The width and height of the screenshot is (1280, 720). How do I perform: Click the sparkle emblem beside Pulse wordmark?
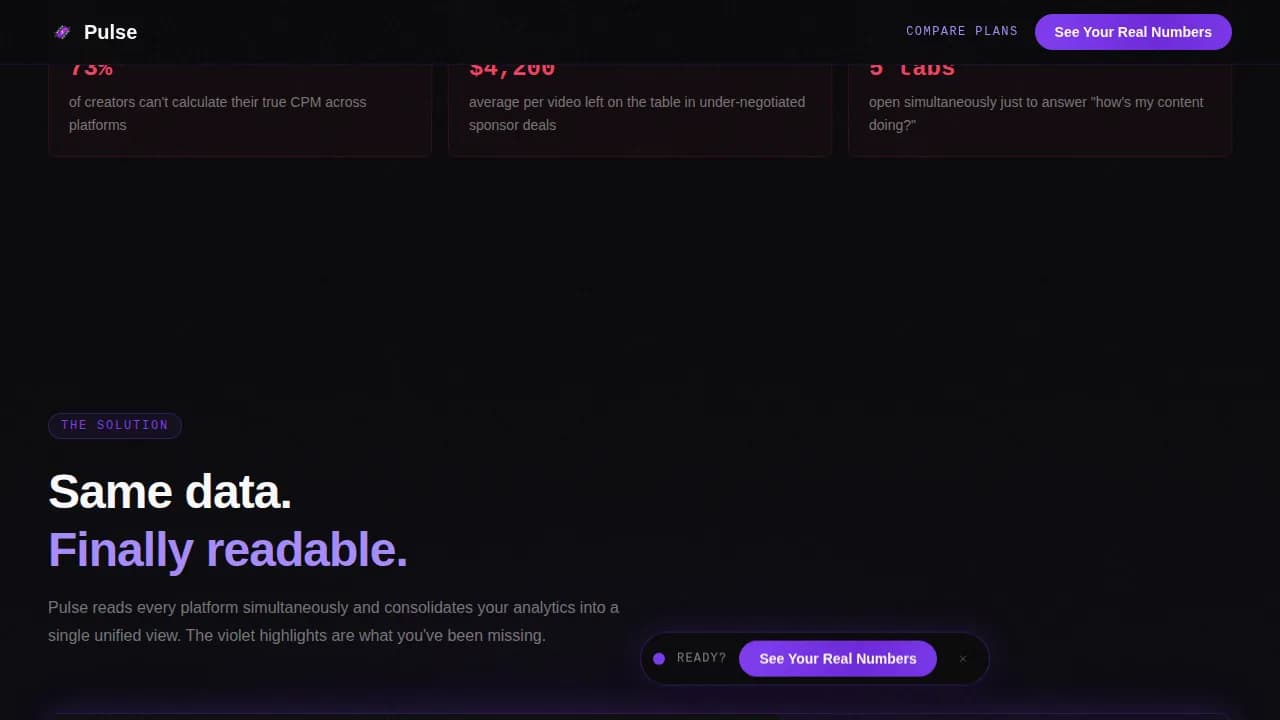pyautogui.click(x=61, y=31)
